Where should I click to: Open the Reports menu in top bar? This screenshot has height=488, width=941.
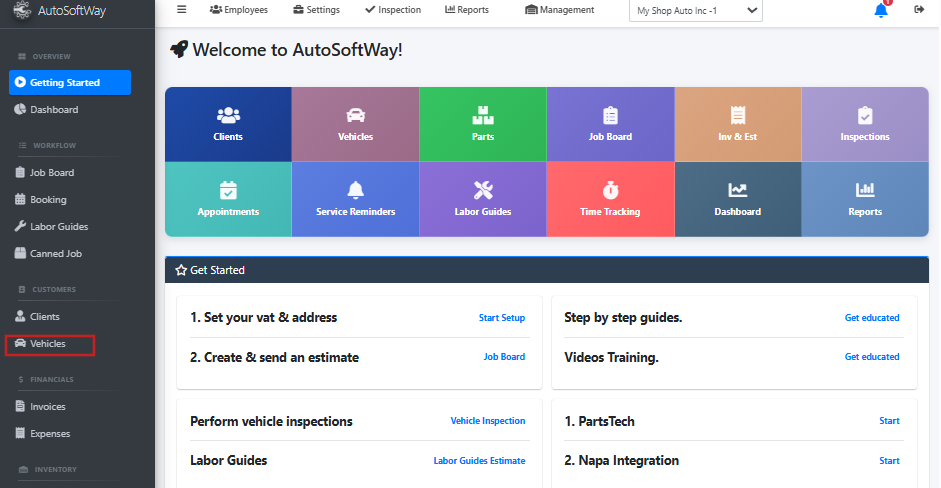point(467,10)
